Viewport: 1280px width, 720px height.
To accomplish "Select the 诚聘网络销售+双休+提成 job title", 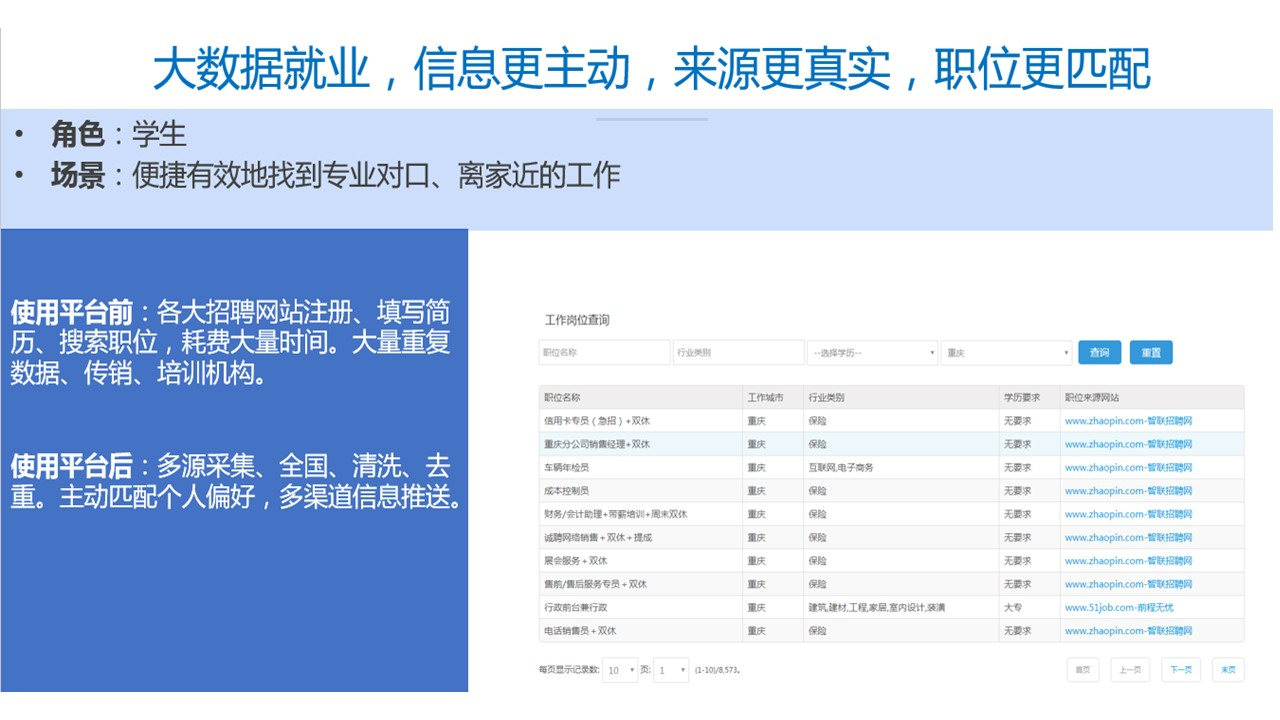I will click(598, 537).
